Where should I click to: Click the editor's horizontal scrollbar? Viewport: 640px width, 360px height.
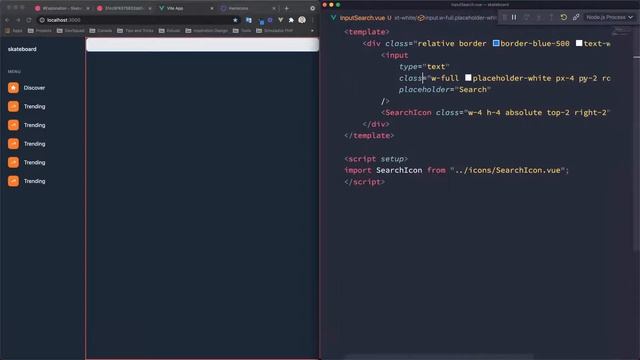click(439, 357)
